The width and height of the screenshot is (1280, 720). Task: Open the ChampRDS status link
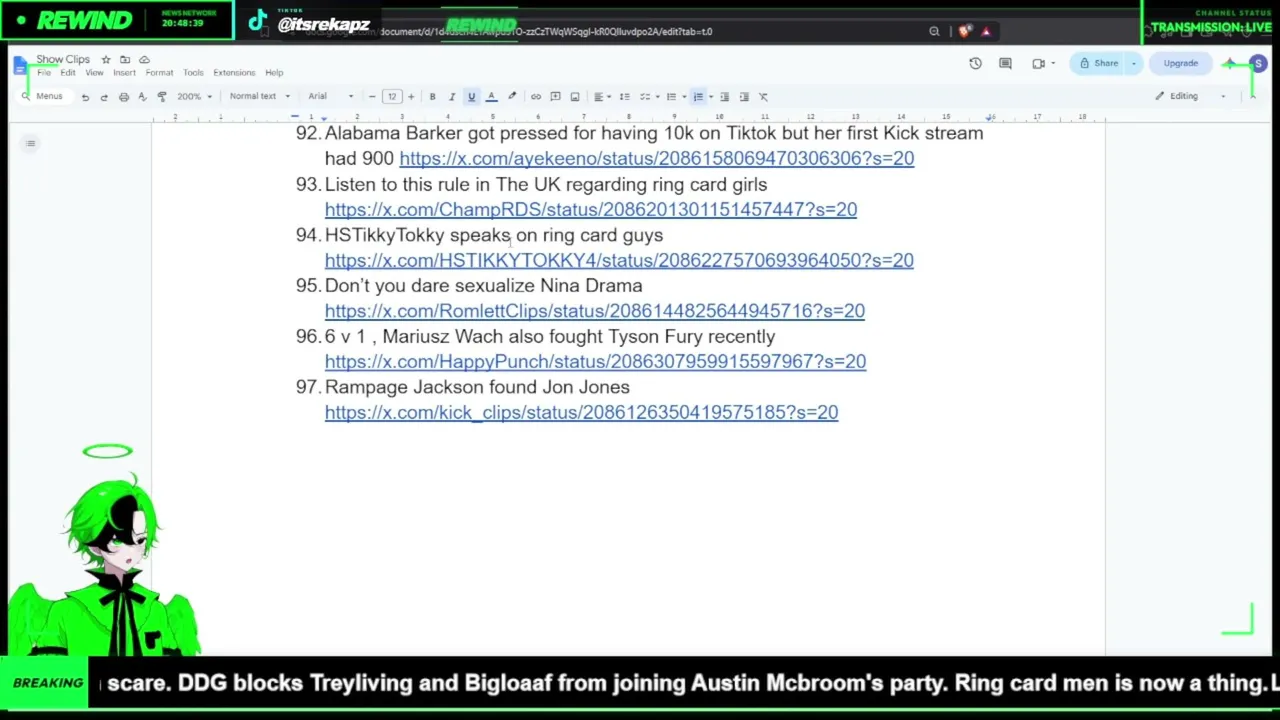pyautogui.click(x=591, y=209)
